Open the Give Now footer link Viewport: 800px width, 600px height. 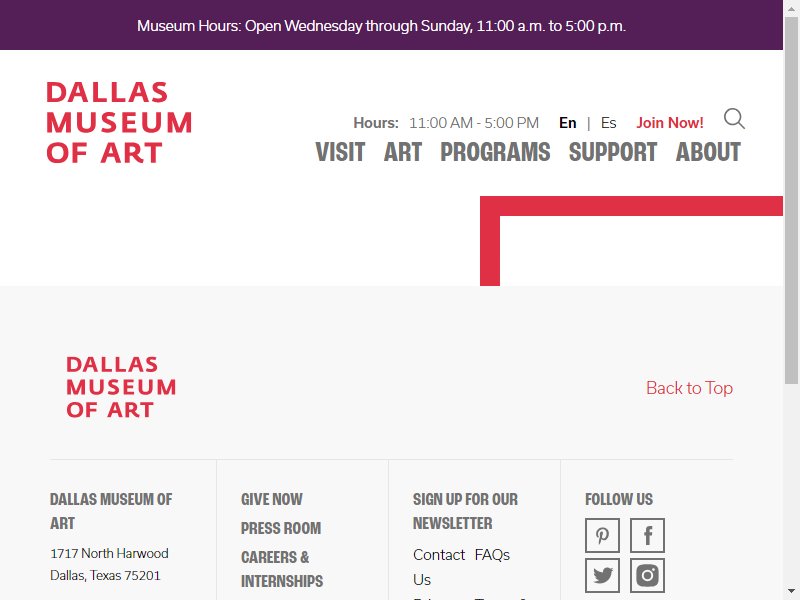271,499
